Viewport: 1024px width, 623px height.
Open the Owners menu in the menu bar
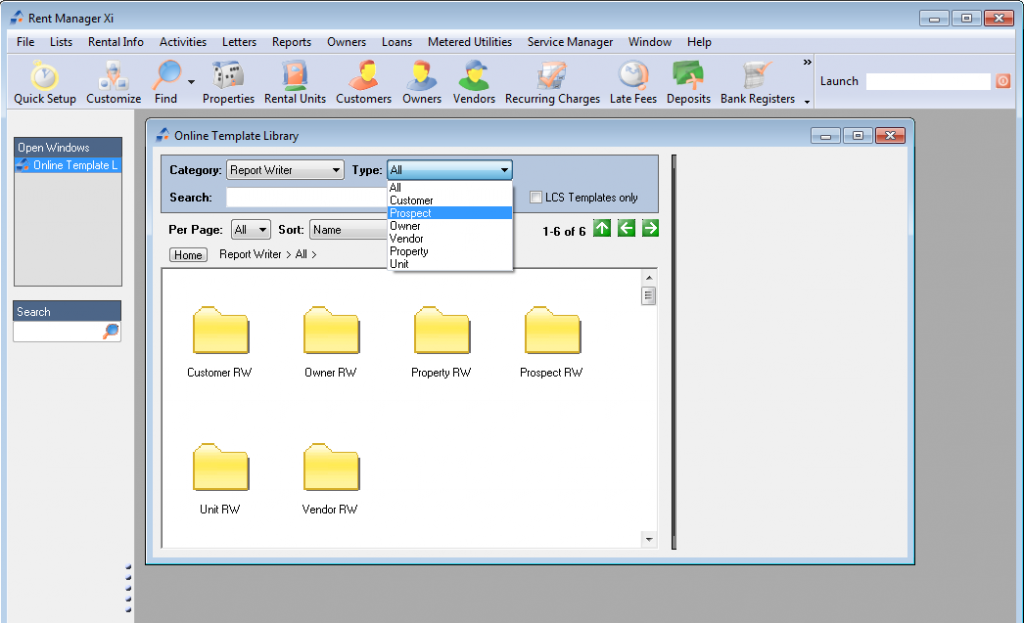[346, 42]
